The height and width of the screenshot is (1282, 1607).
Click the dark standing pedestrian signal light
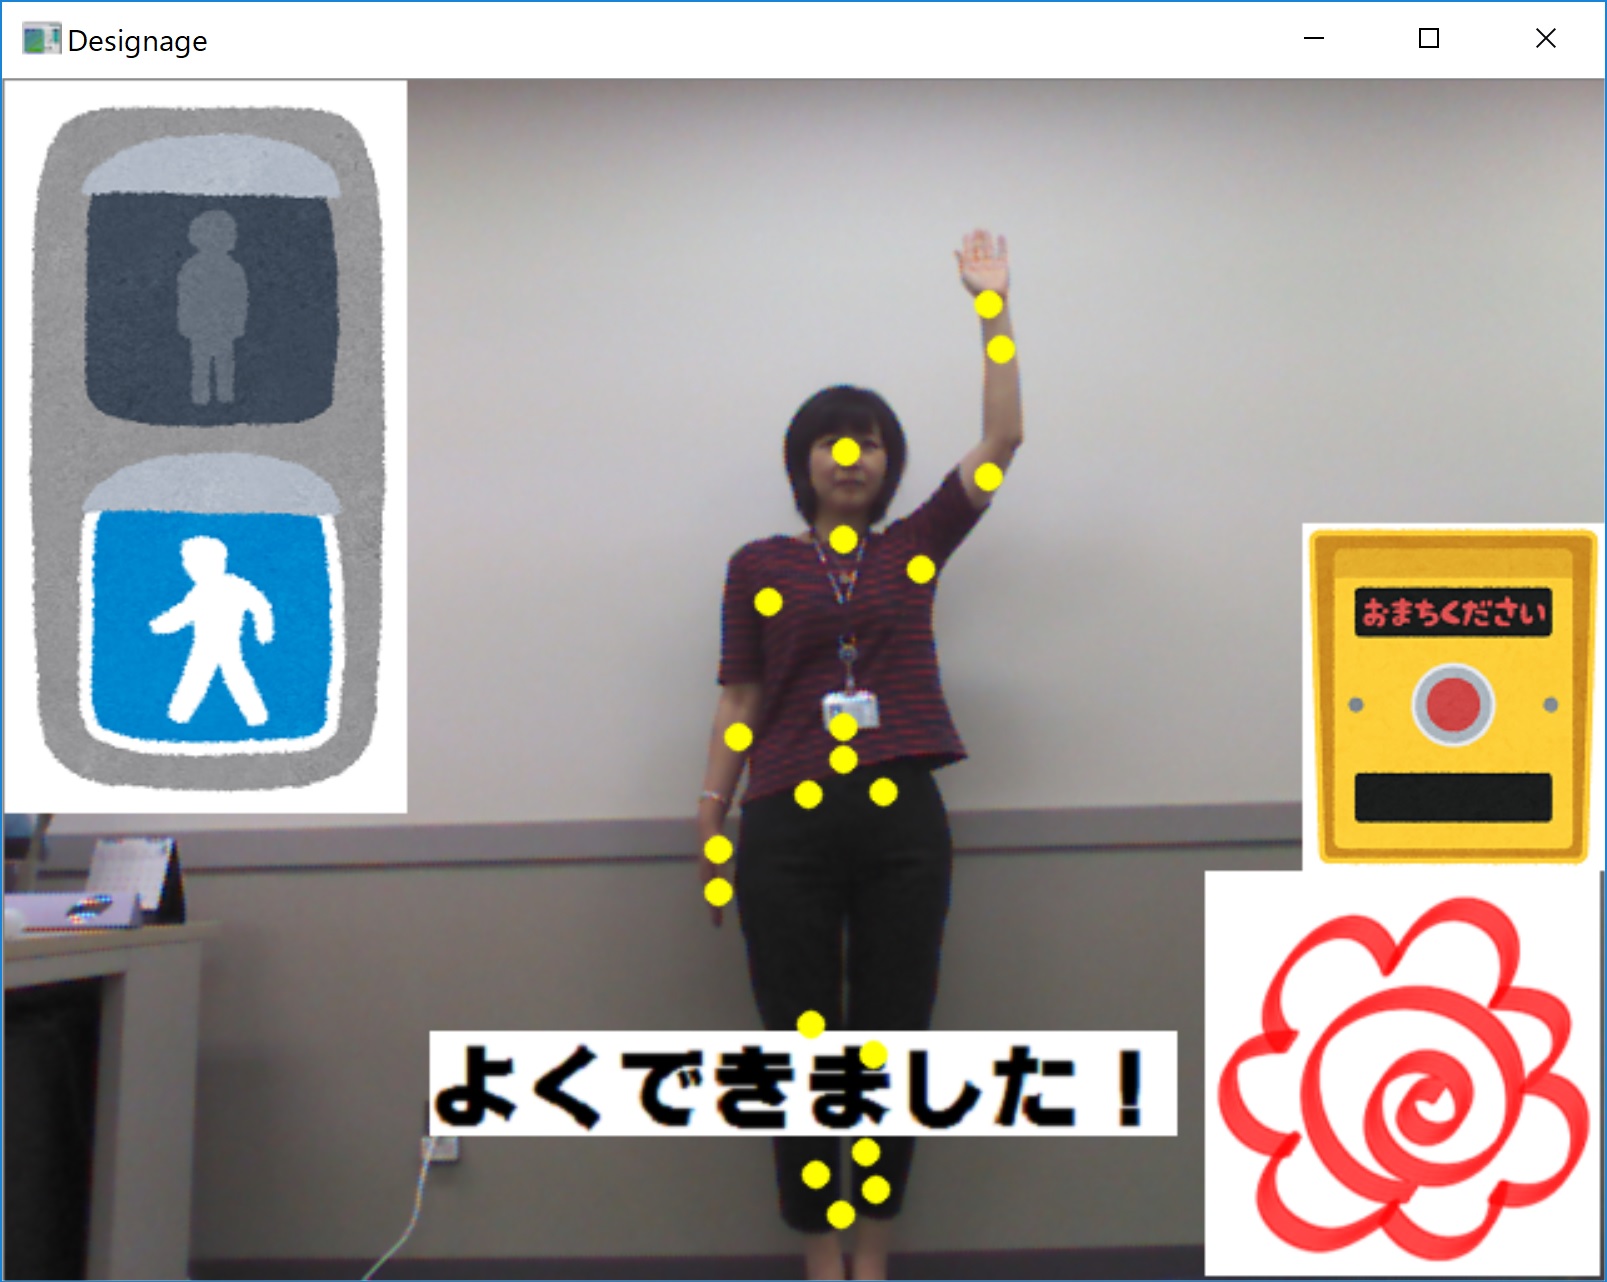pyautogui.click(x=210, y=307)
